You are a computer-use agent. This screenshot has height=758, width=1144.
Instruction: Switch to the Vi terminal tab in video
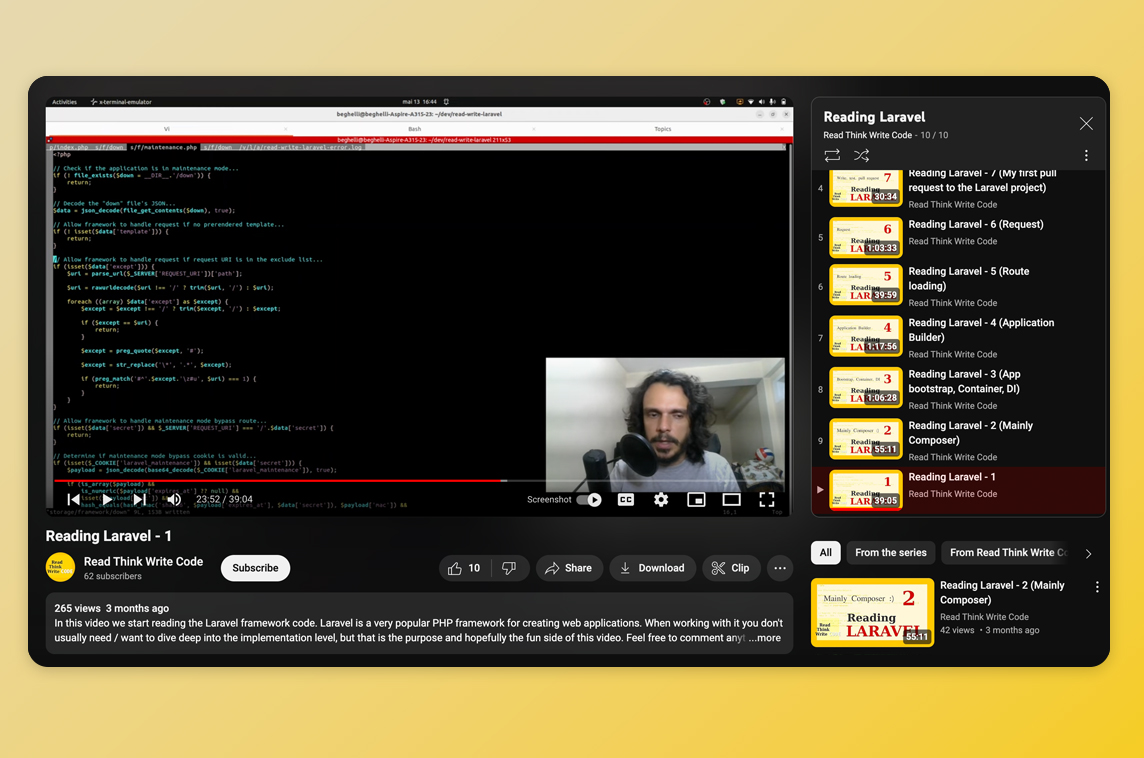click(x=167, y=129)
